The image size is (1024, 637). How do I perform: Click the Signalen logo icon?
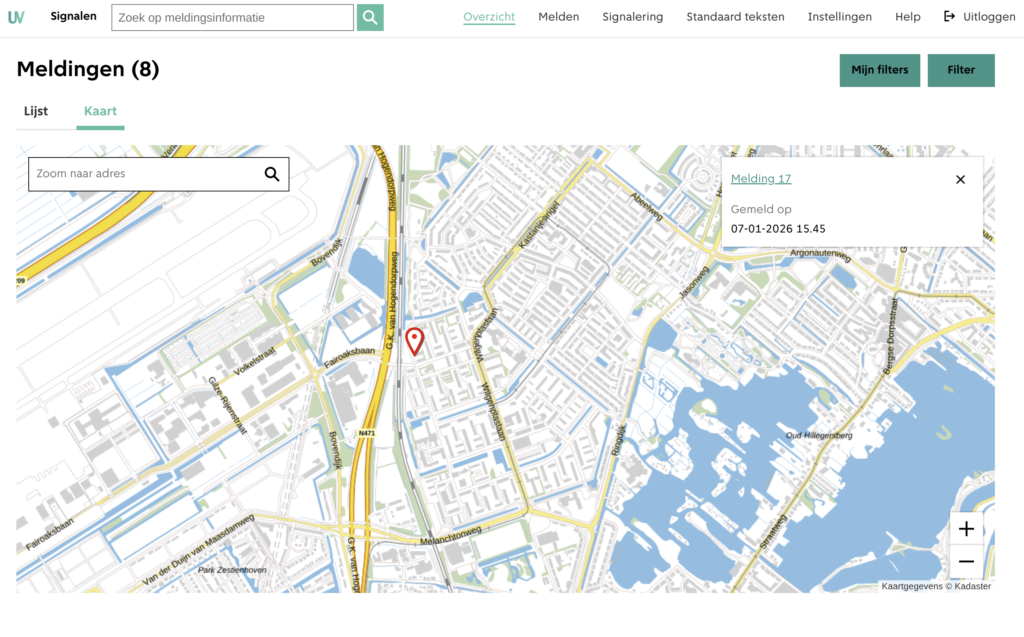pyautogui.click(x=16, y=17)
